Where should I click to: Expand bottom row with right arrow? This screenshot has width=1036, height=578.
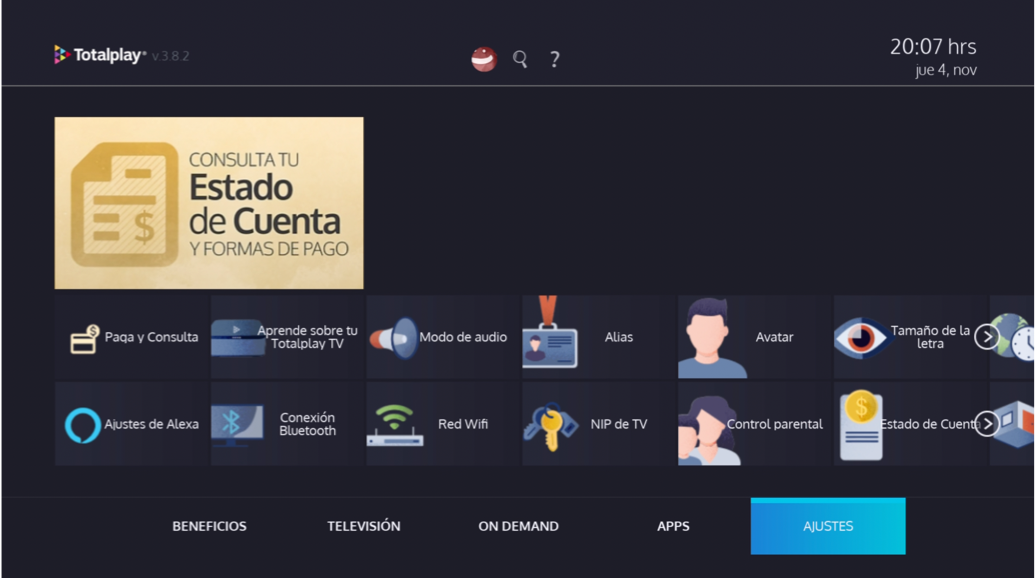(987, 424)
